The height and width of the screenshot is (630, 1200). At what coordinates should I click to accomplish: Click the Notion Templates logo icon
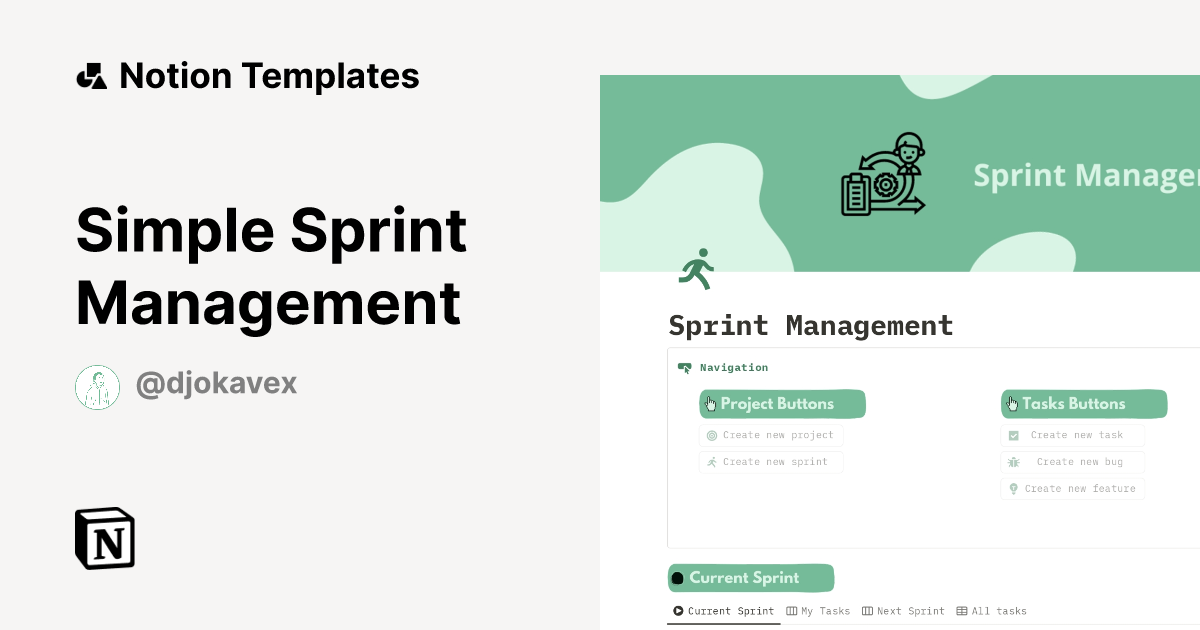point(91,75)
